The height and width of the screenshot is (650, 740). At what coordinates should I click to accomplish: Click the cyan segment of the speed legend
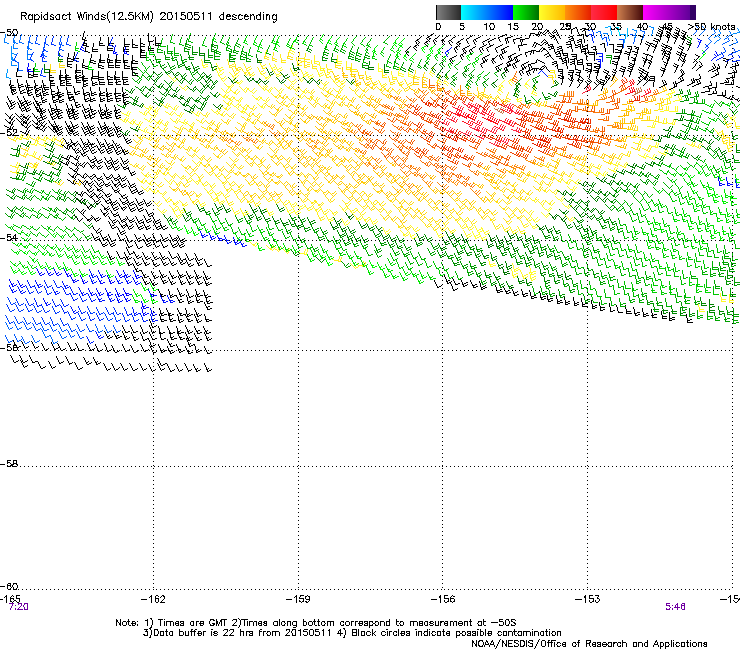point(474,12)
